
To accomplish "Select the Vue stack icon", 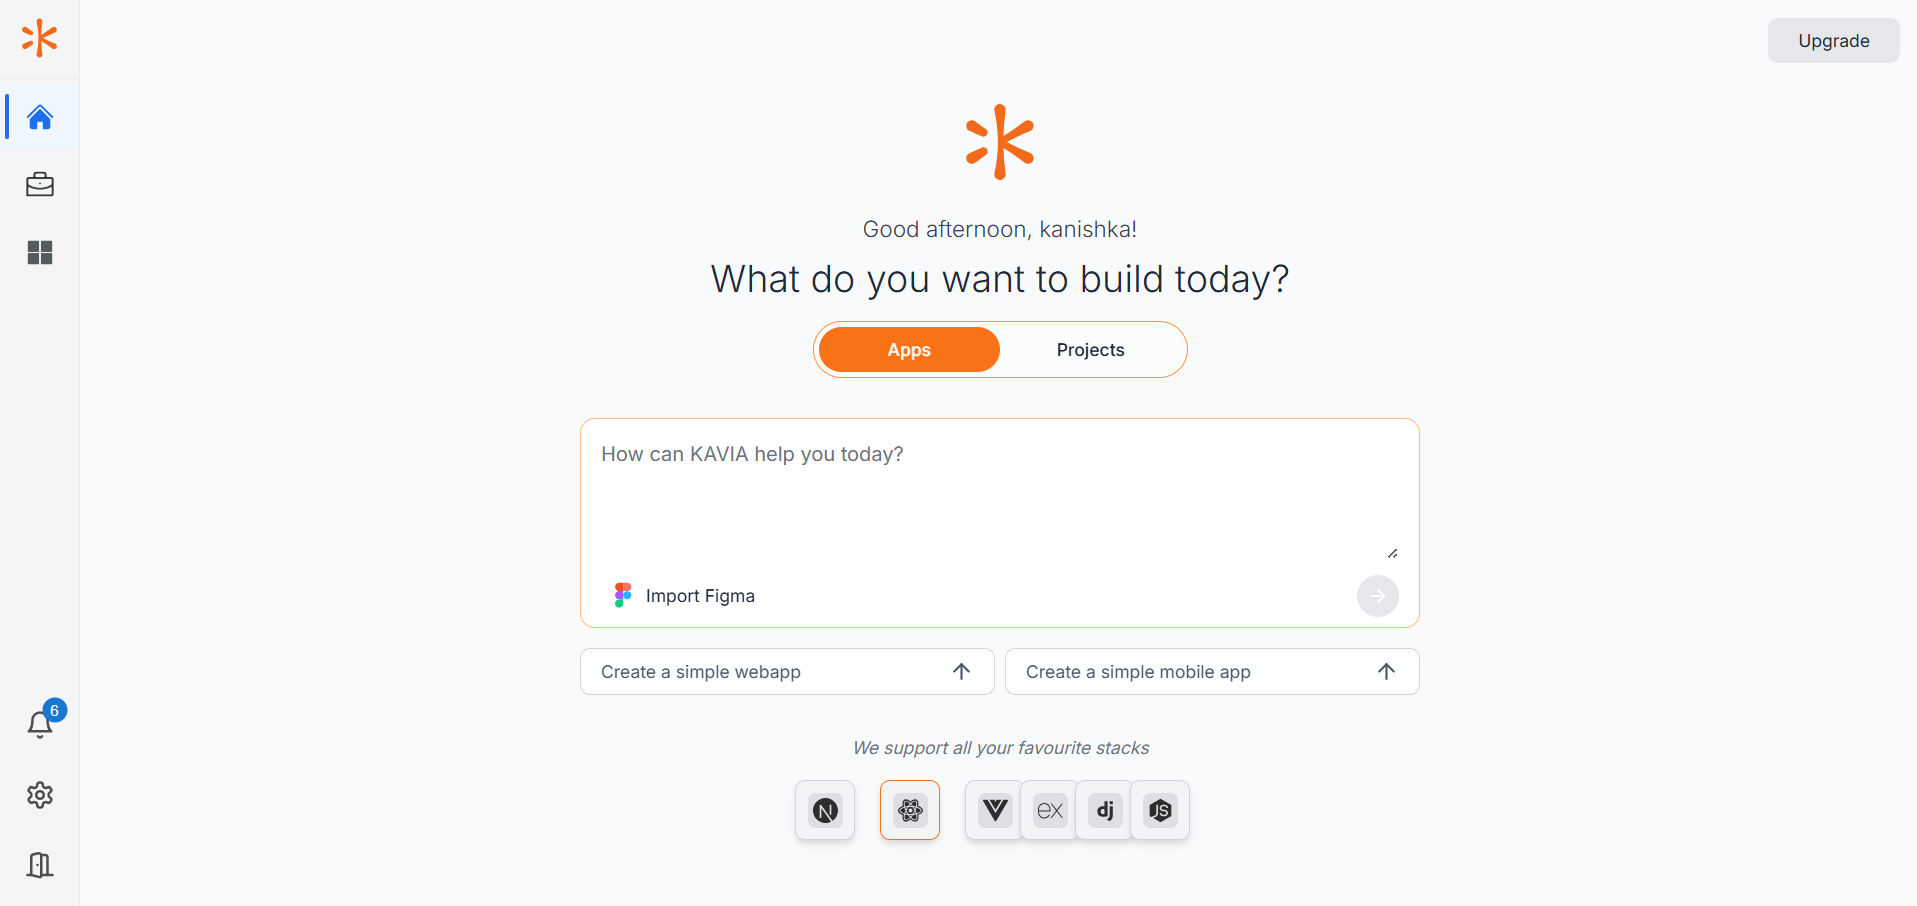I will 995,810.
